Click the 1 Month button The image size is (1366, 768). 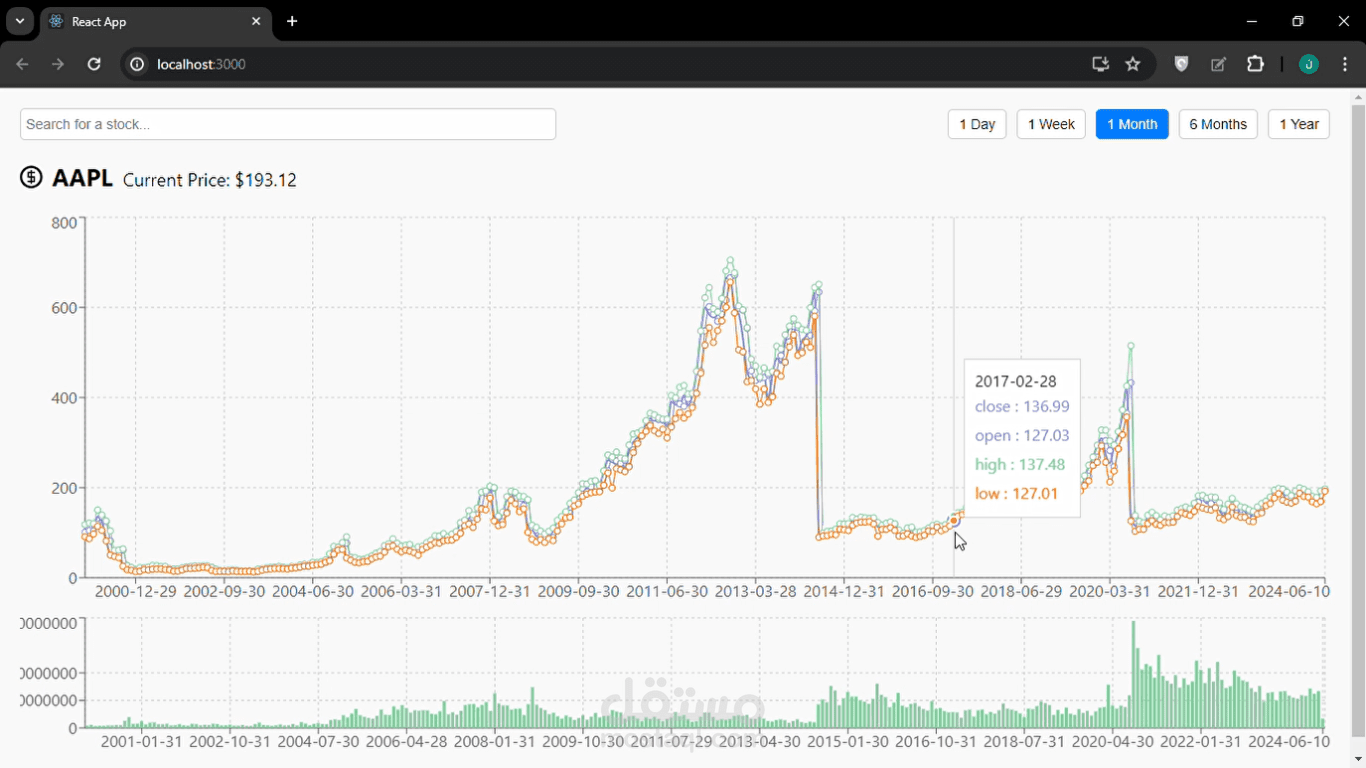[x=1132, y=124]
